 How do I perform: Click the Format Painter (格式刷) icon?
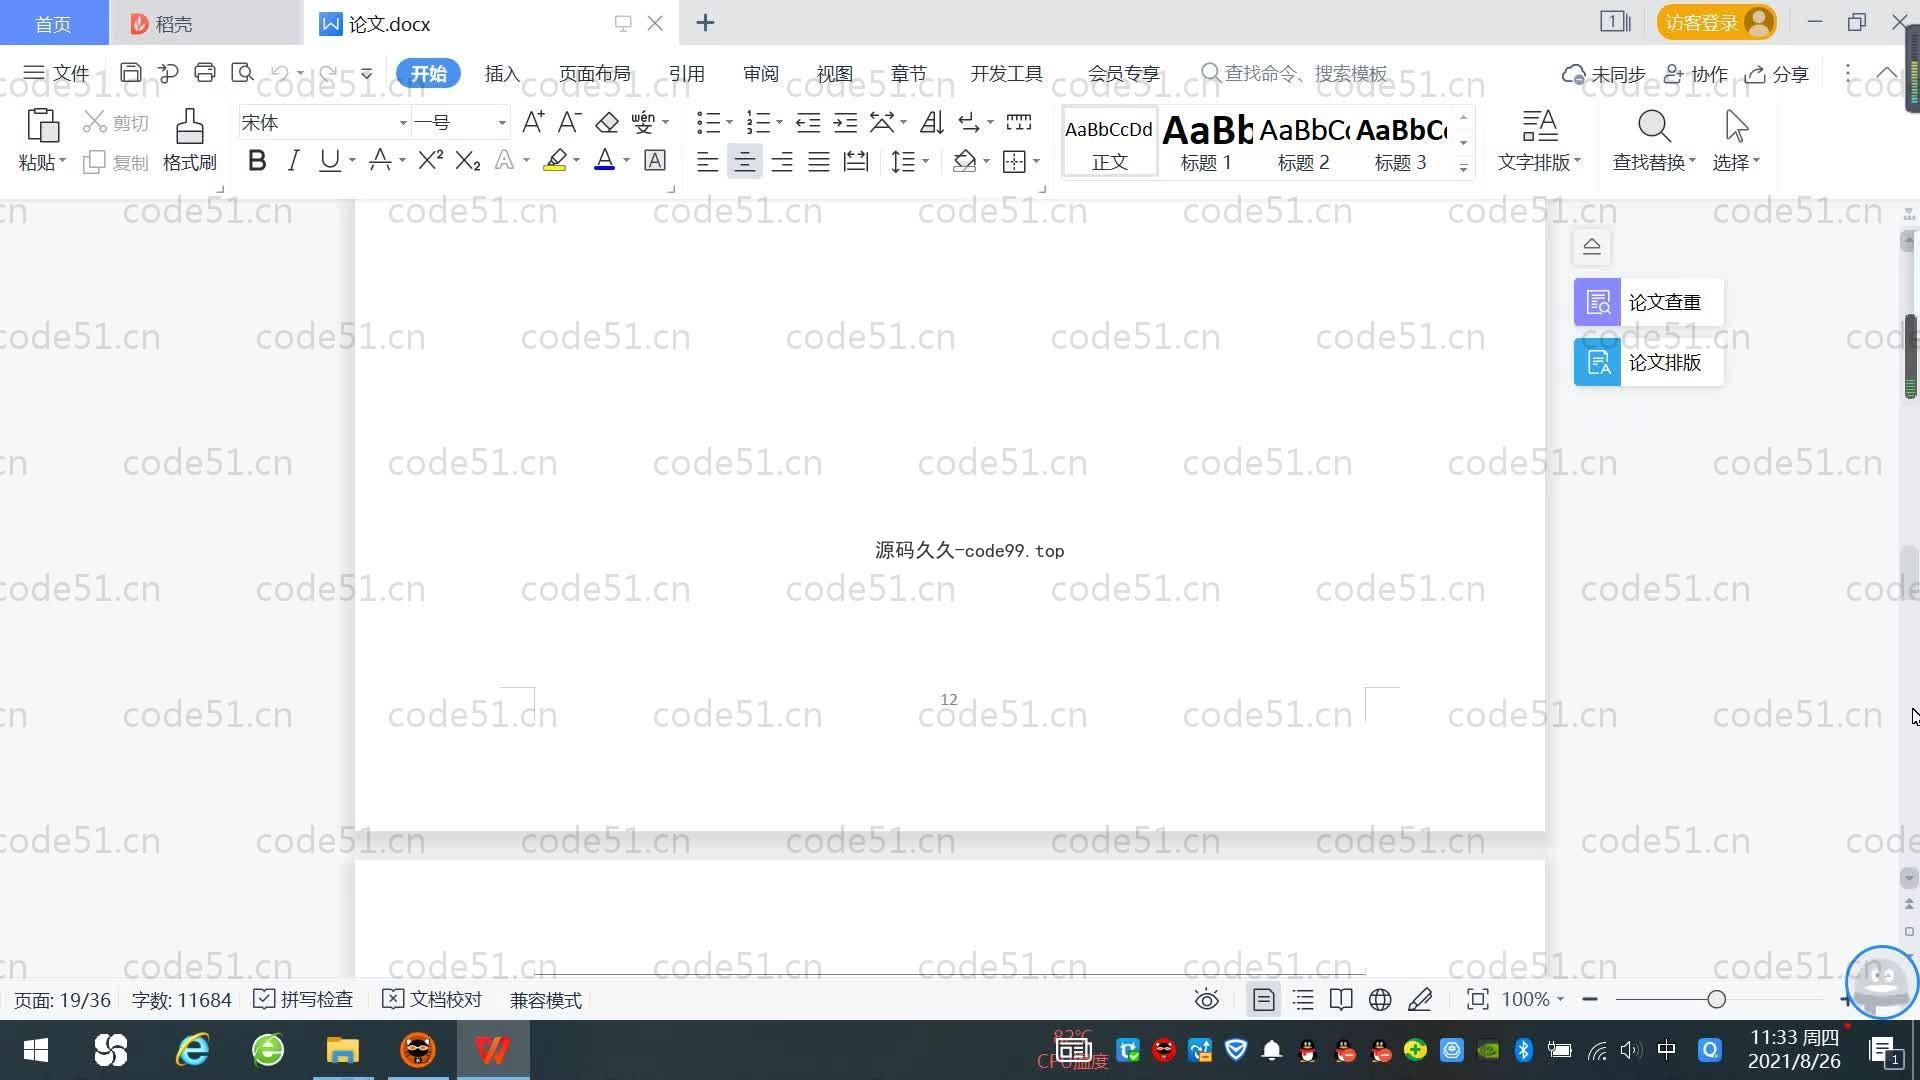pos(189,126)
